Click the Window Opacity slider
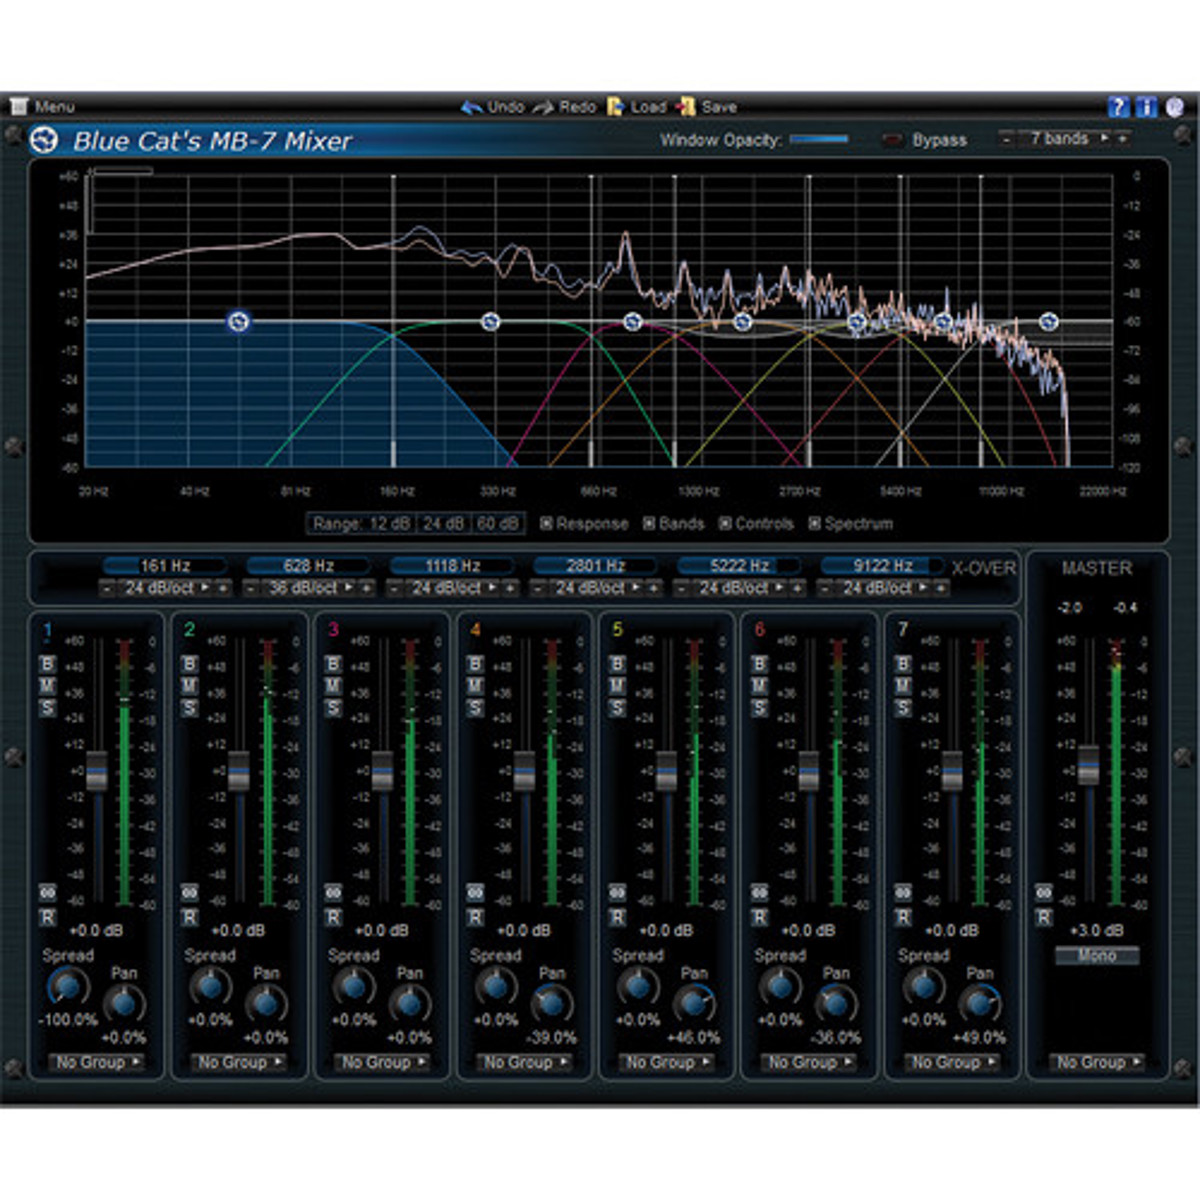Image resolution: width=1200 pixels, height=1200 pixels. click(819, 140)
